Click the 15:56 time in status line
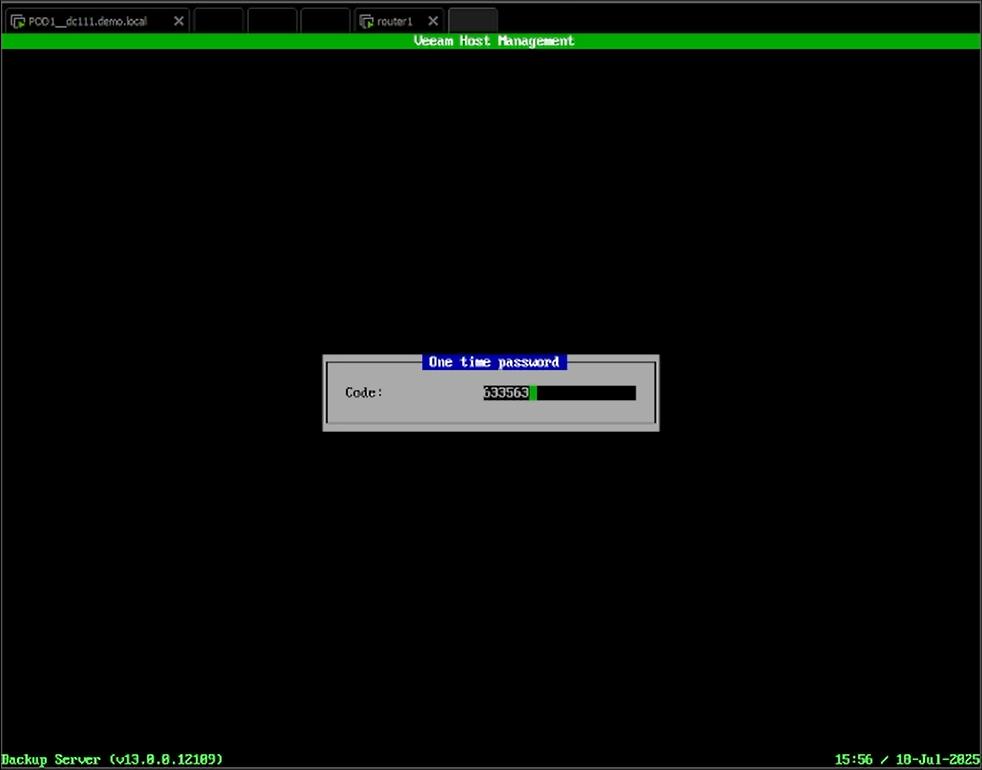The image size is (982, 770). [852, 759]
